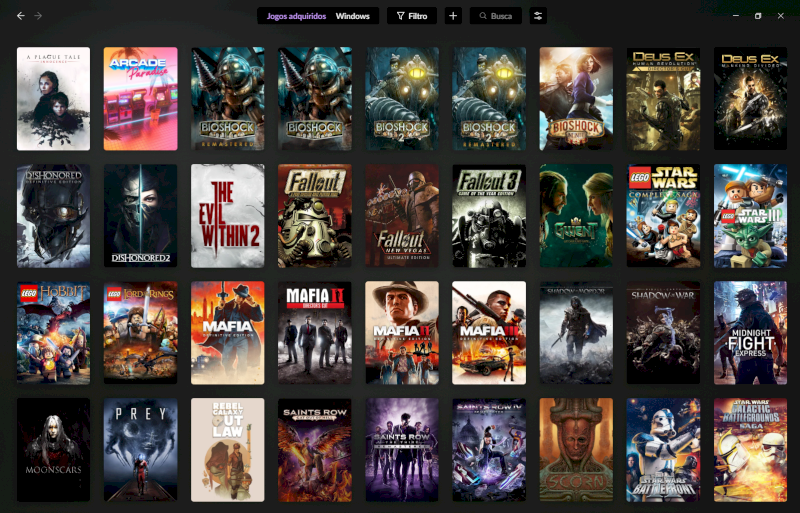Select Dishonored 2 game cover

pos(140,216)
